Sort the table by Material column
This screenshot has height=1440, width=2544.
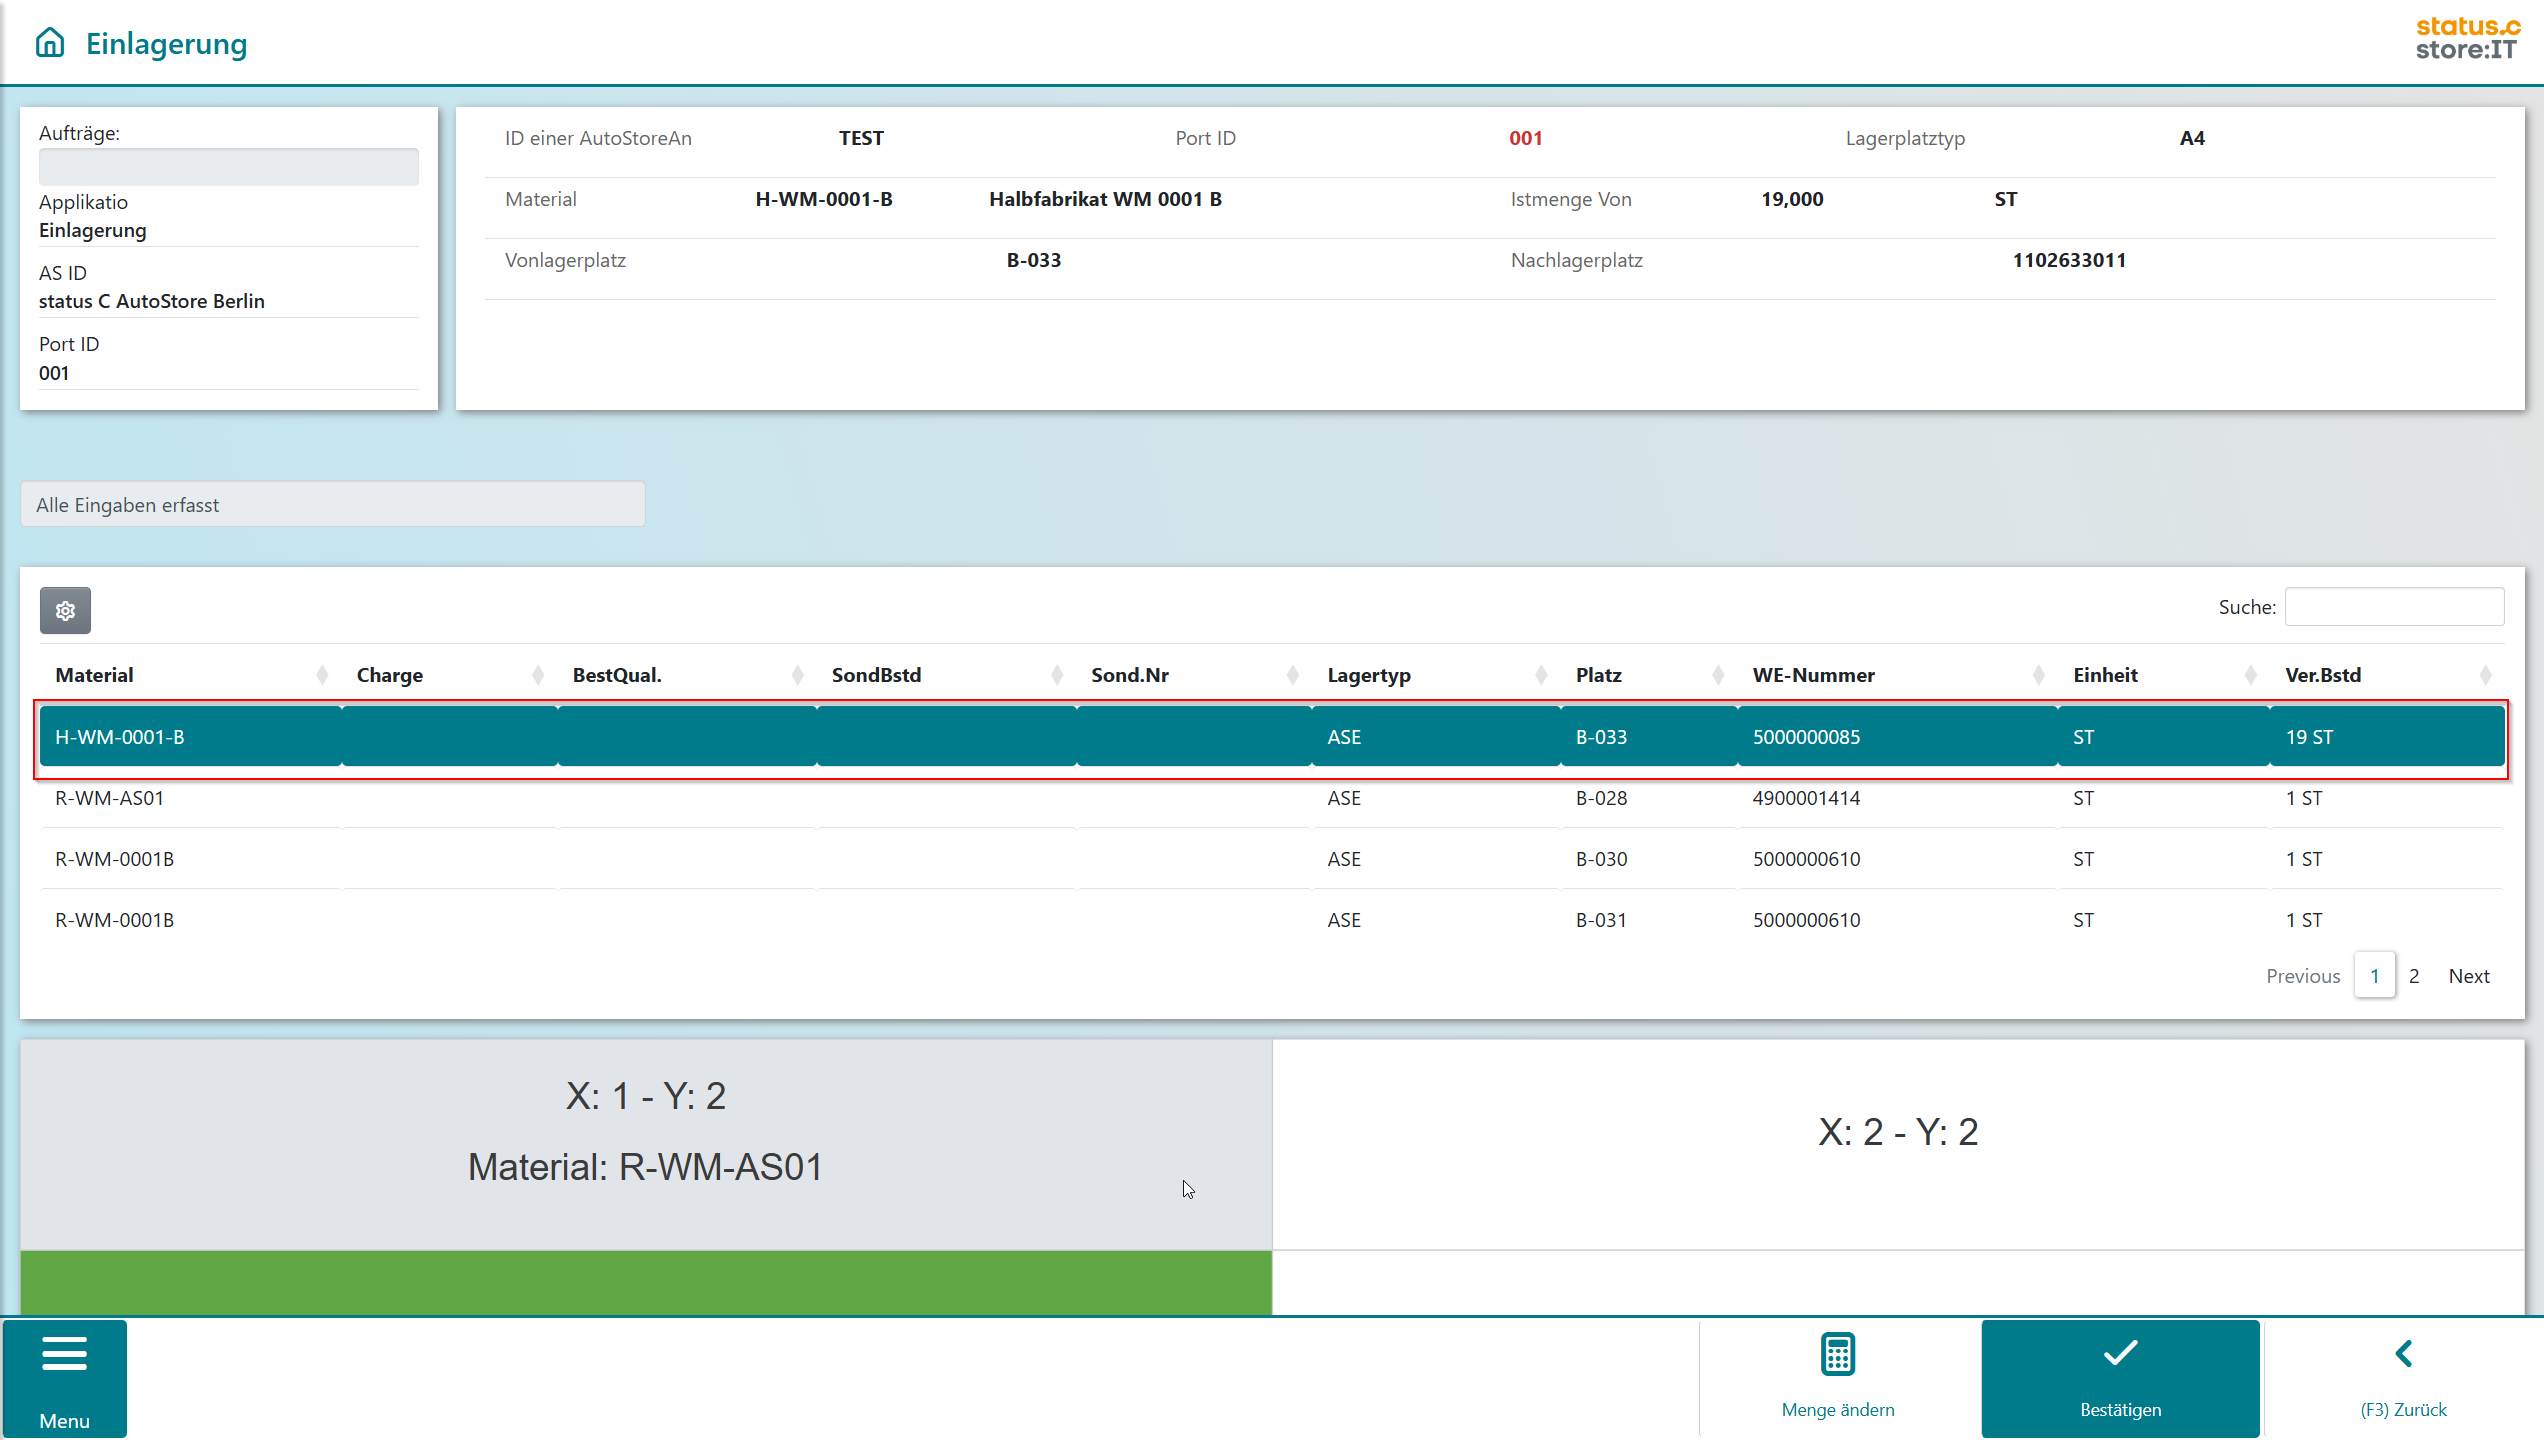(95, 675)
